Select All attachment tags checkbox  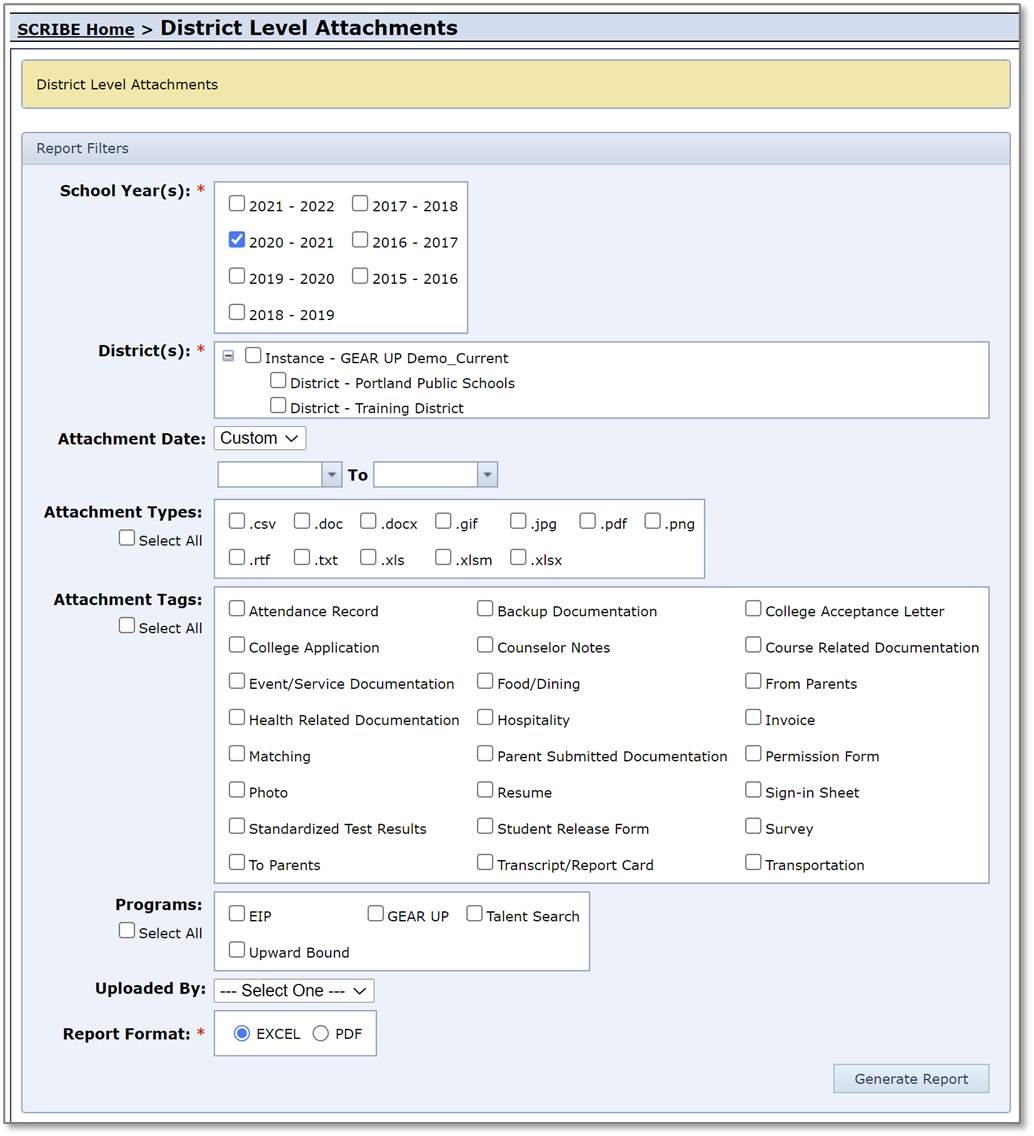(x=127, y=626)
